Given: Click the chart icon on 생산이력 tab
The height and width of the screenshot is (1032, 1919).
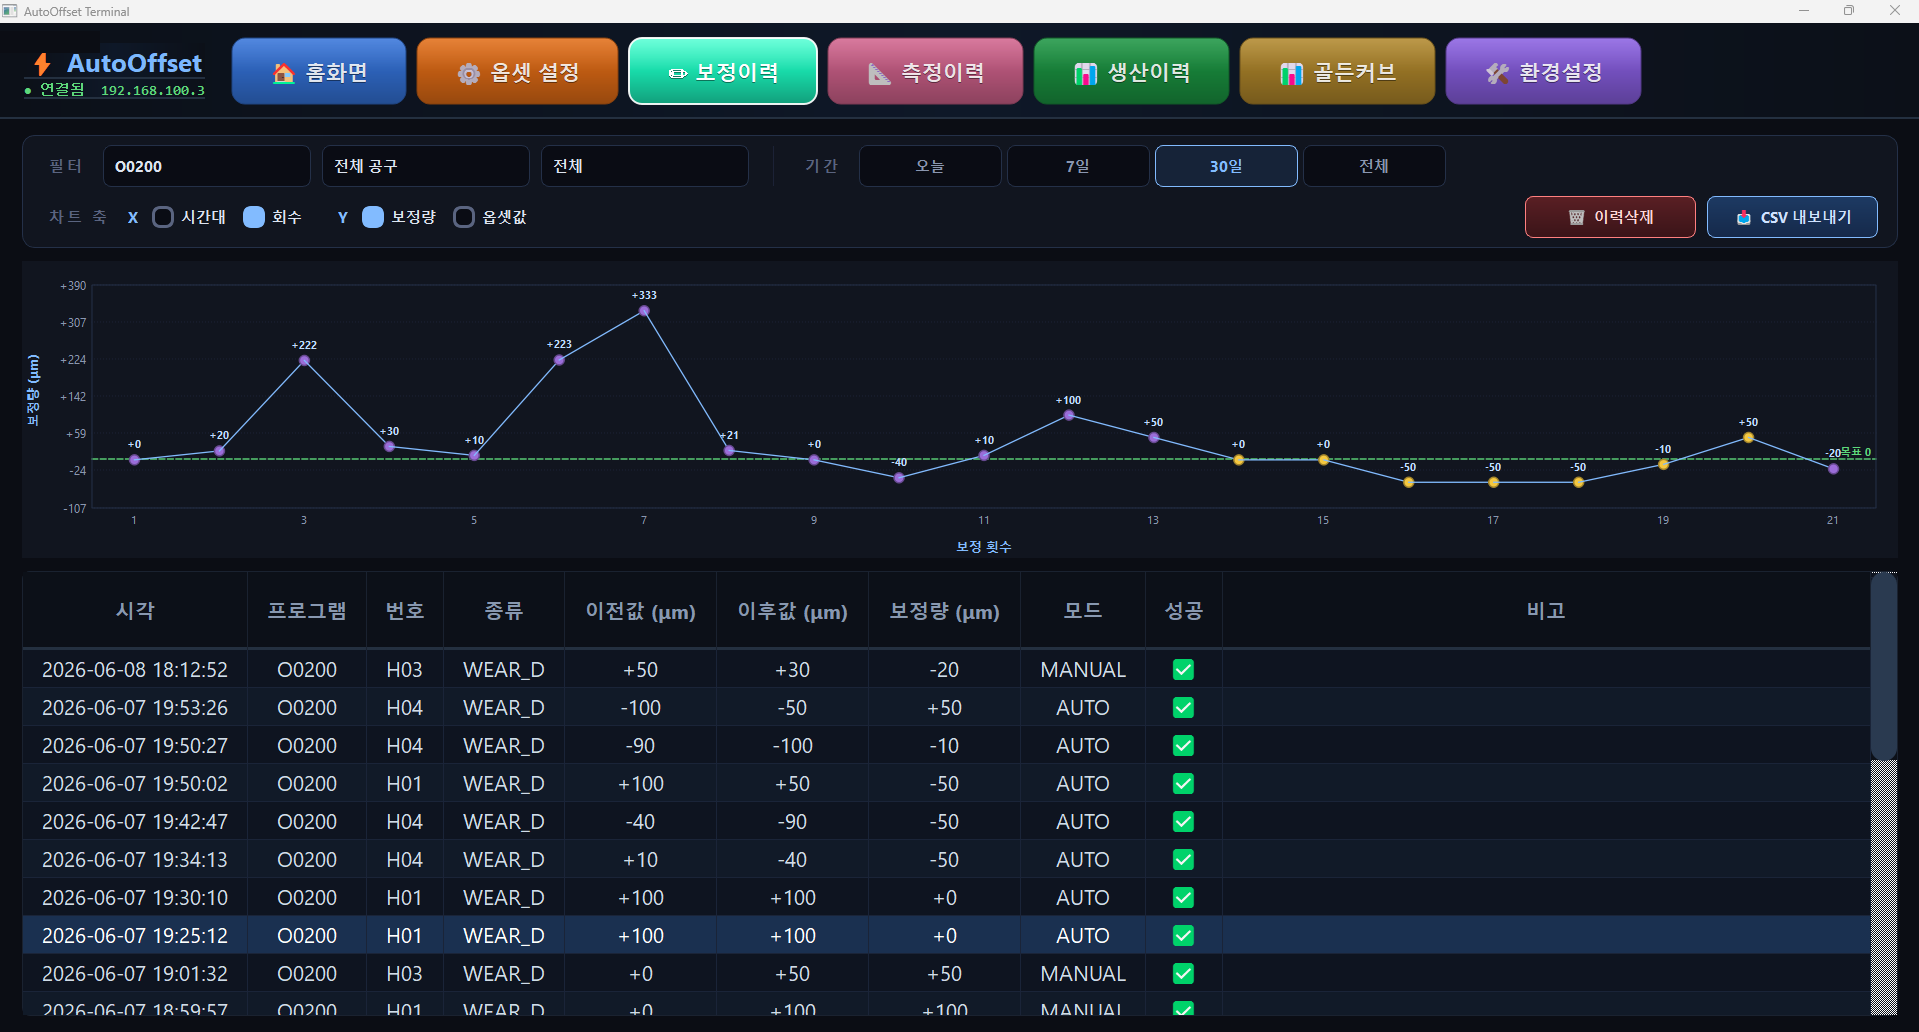Looking at the screenshot, I should pos(1085,73).
